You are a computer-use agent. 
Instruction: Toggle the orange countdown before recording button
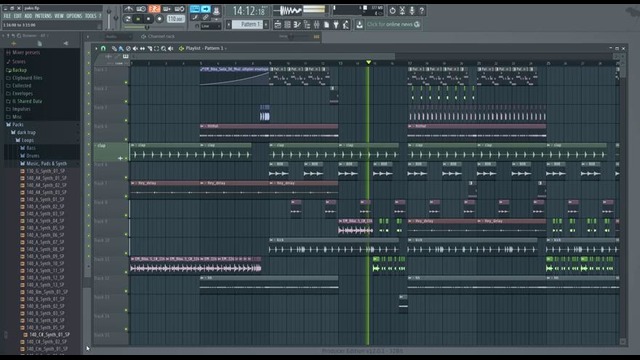[154, 9]
